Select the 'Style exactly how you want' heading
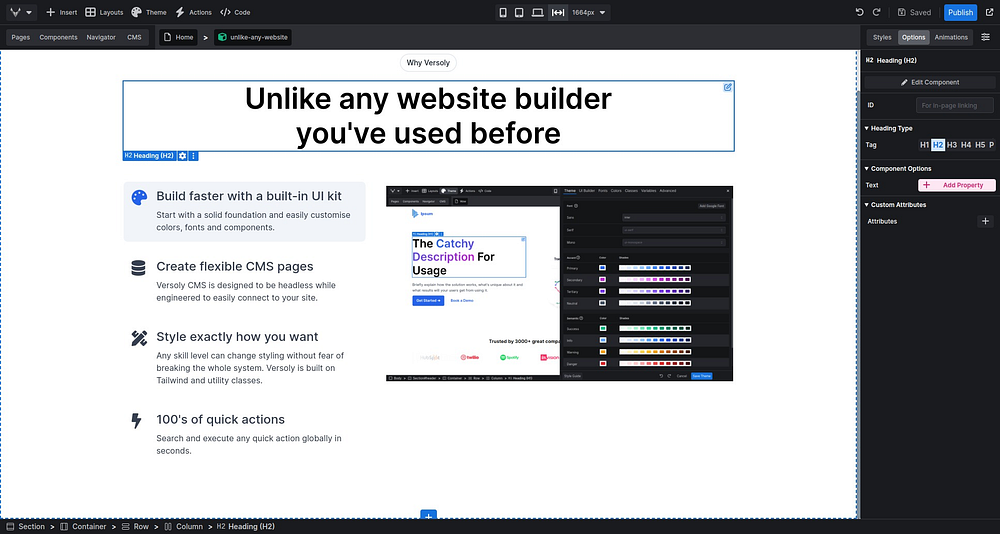Screen dimensions: 1000x534 point(237,336)
